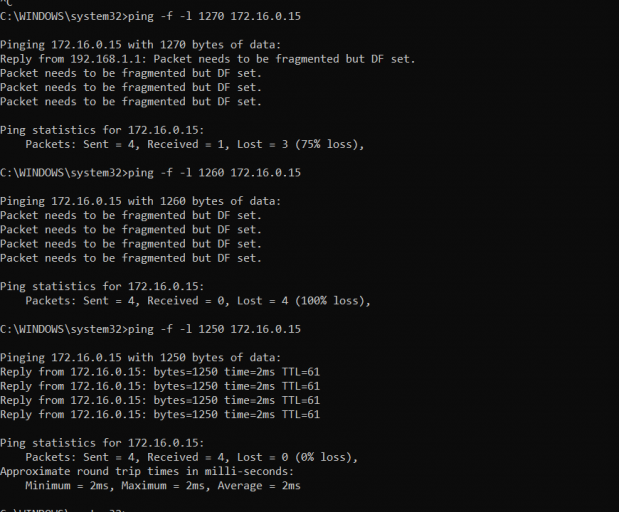Click the "Pinging with 1250 bytes" line
619x512 pixels.
140,357
